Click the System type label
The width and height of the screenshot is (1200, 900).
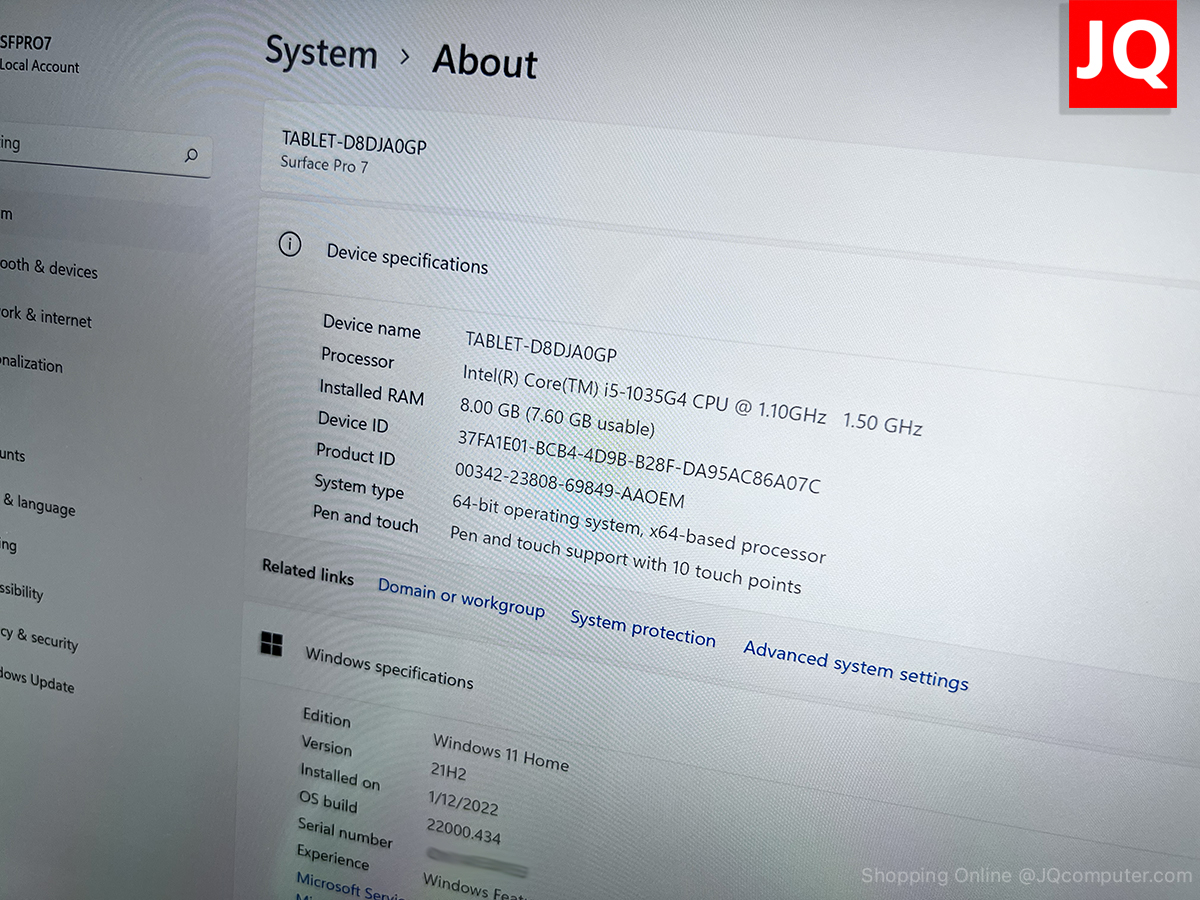point(359,487)
